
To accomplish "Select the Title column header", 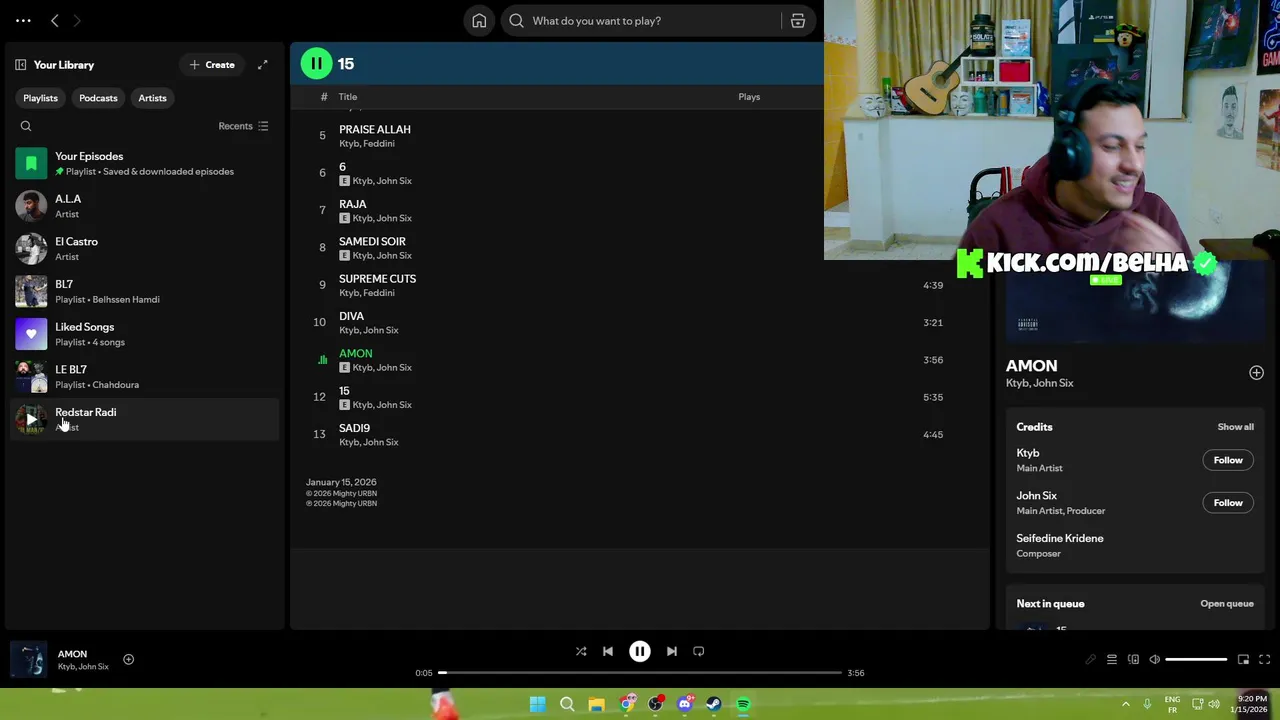I will [348, 97].
